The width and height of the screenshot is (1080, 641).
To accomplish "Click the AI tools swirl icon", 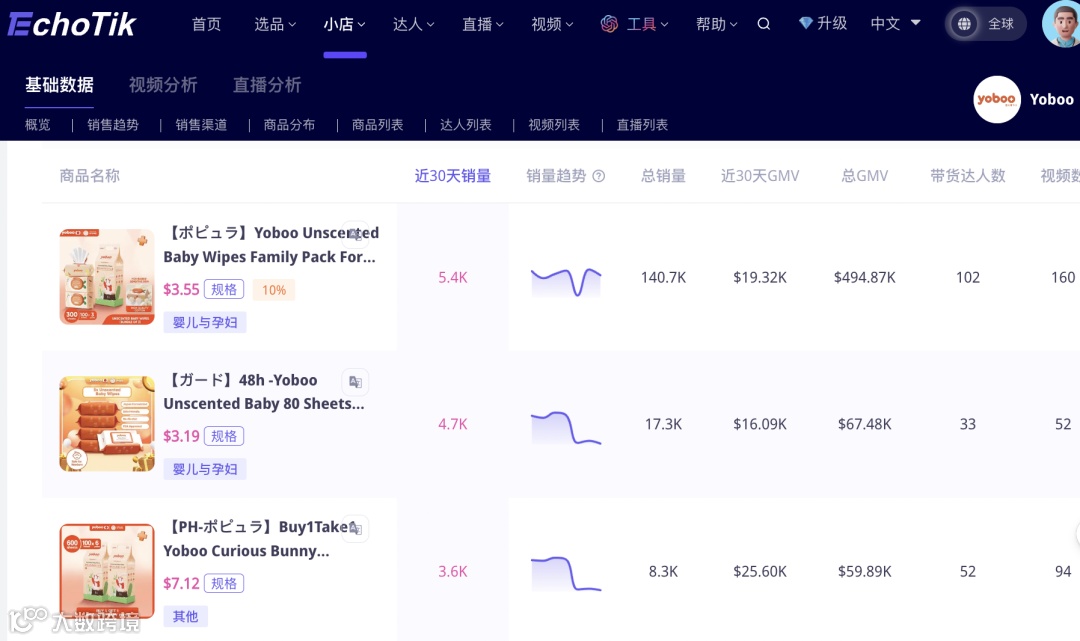I will (x=609, y=24).
